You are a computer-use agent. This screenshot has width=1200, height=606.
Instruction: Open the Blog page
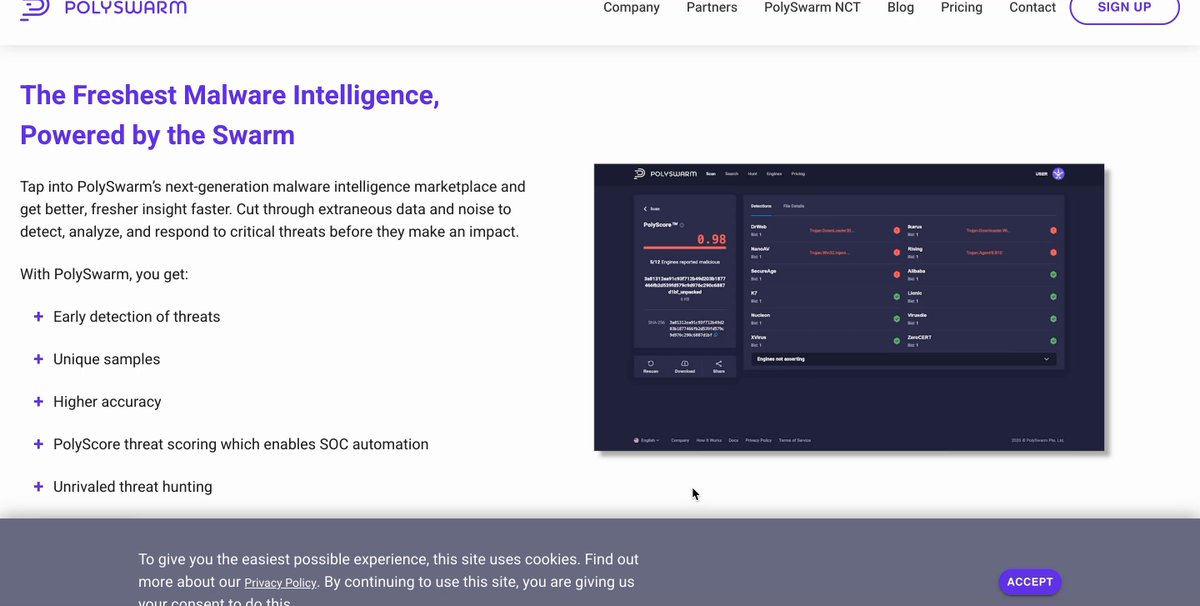[900, 7]
